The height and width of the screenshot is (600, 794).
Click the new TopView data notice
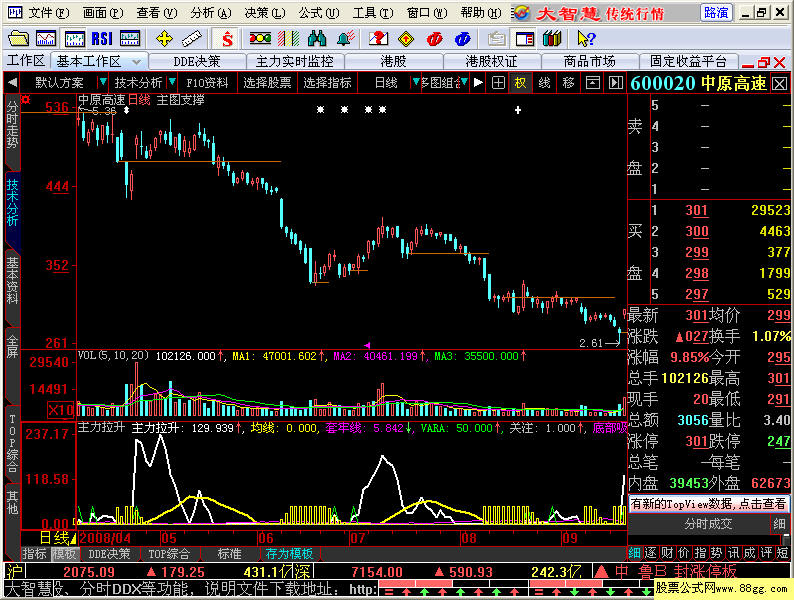(708, 503)
